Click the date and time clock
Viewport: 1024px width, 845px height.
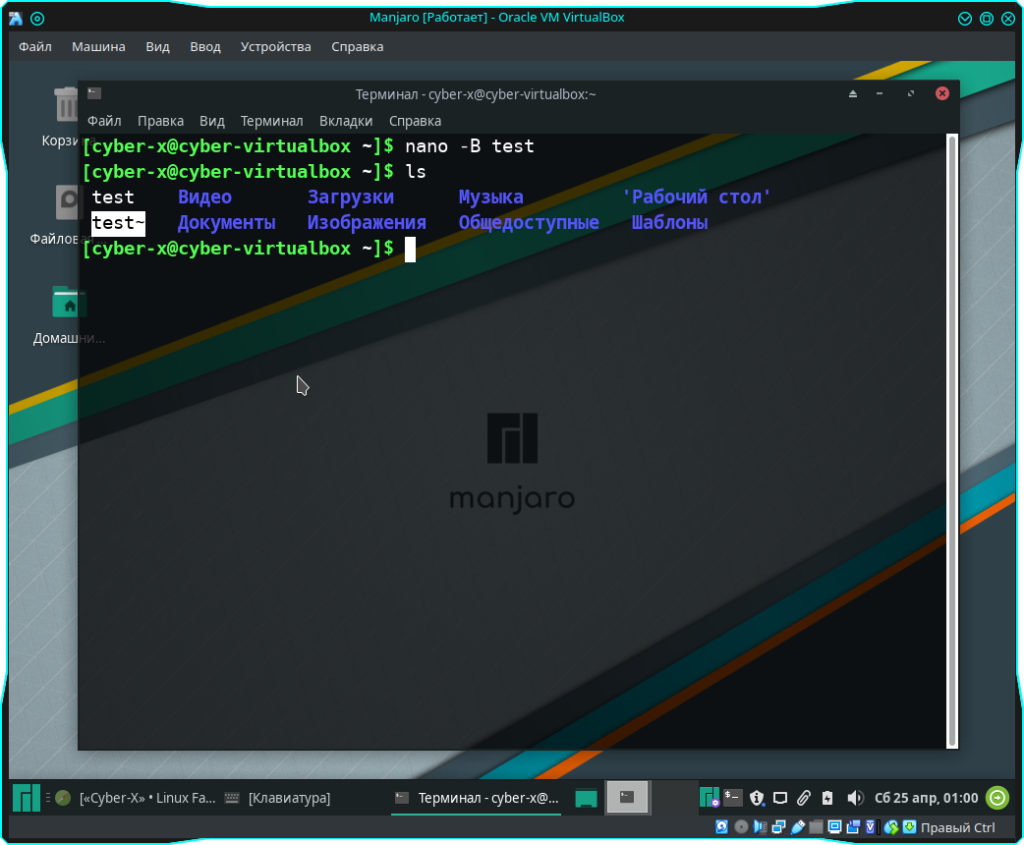[926, 798]
